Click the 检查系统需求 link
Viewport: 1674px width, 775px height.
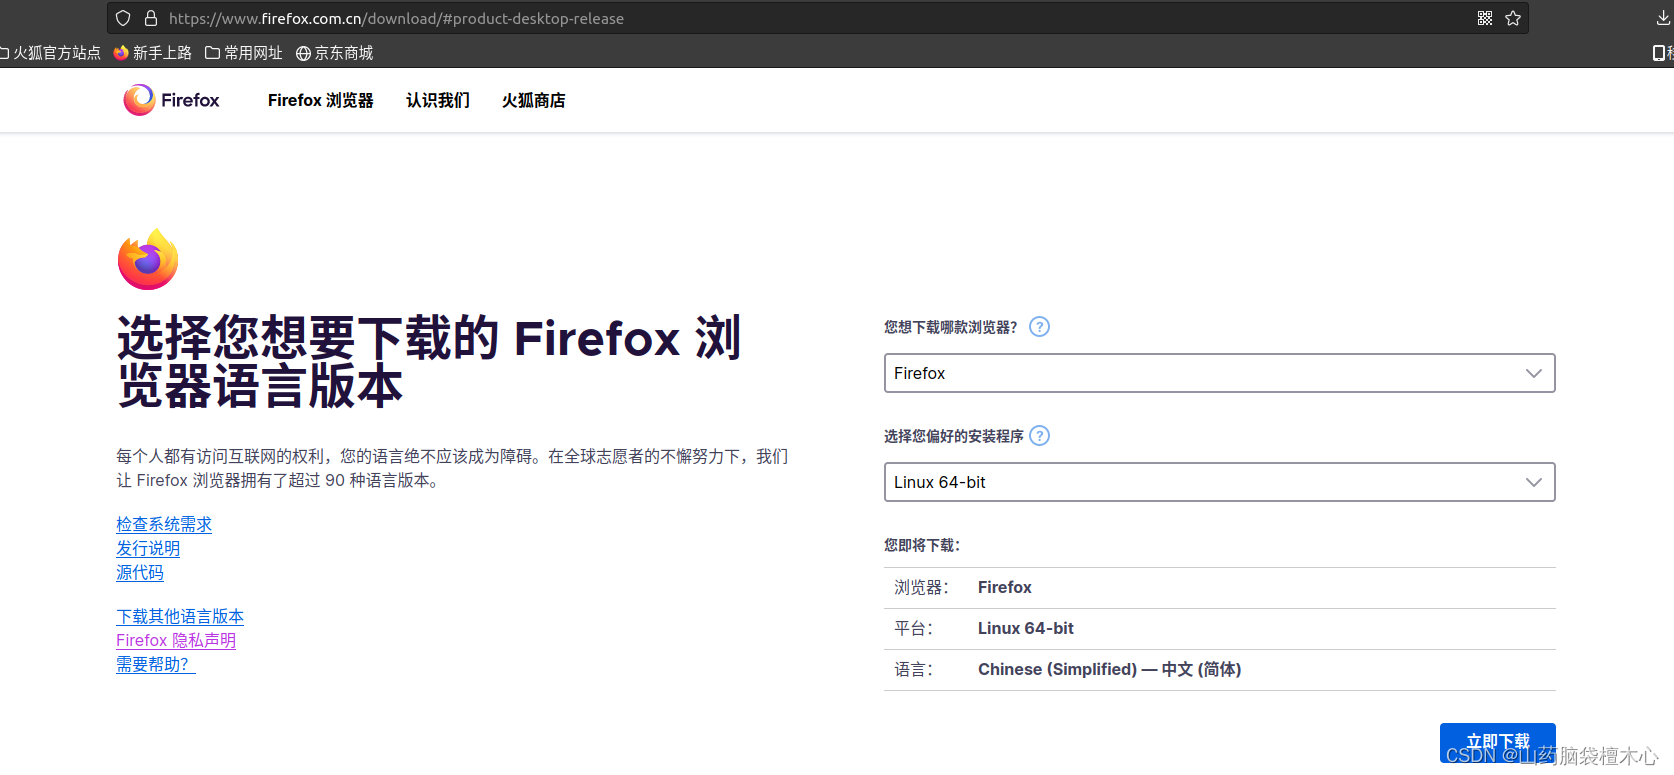click(164, 524)
